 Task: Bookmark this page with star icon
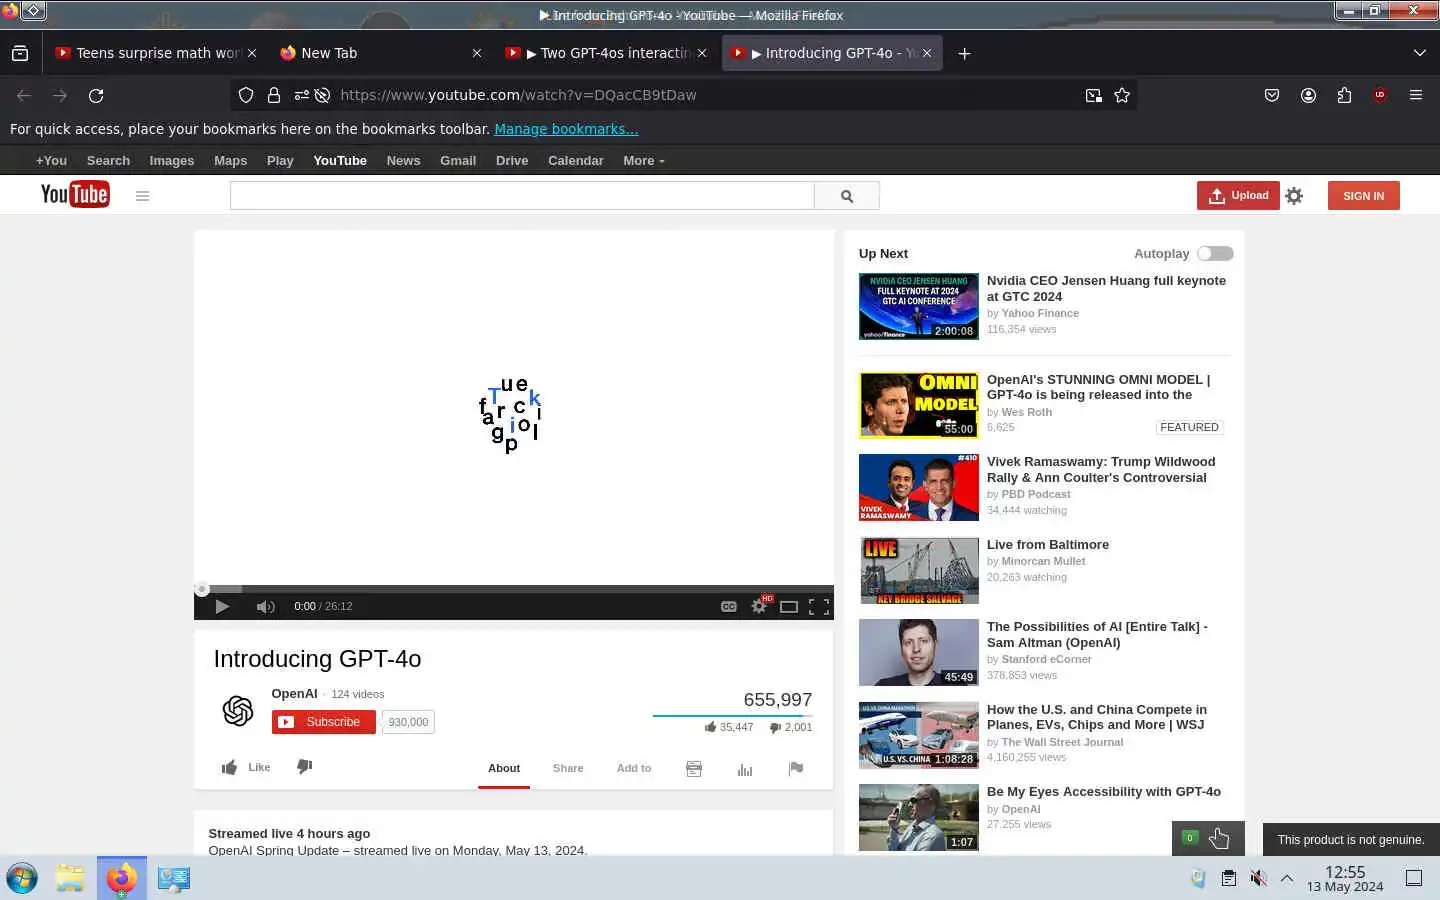click(x=1122, y=95)
